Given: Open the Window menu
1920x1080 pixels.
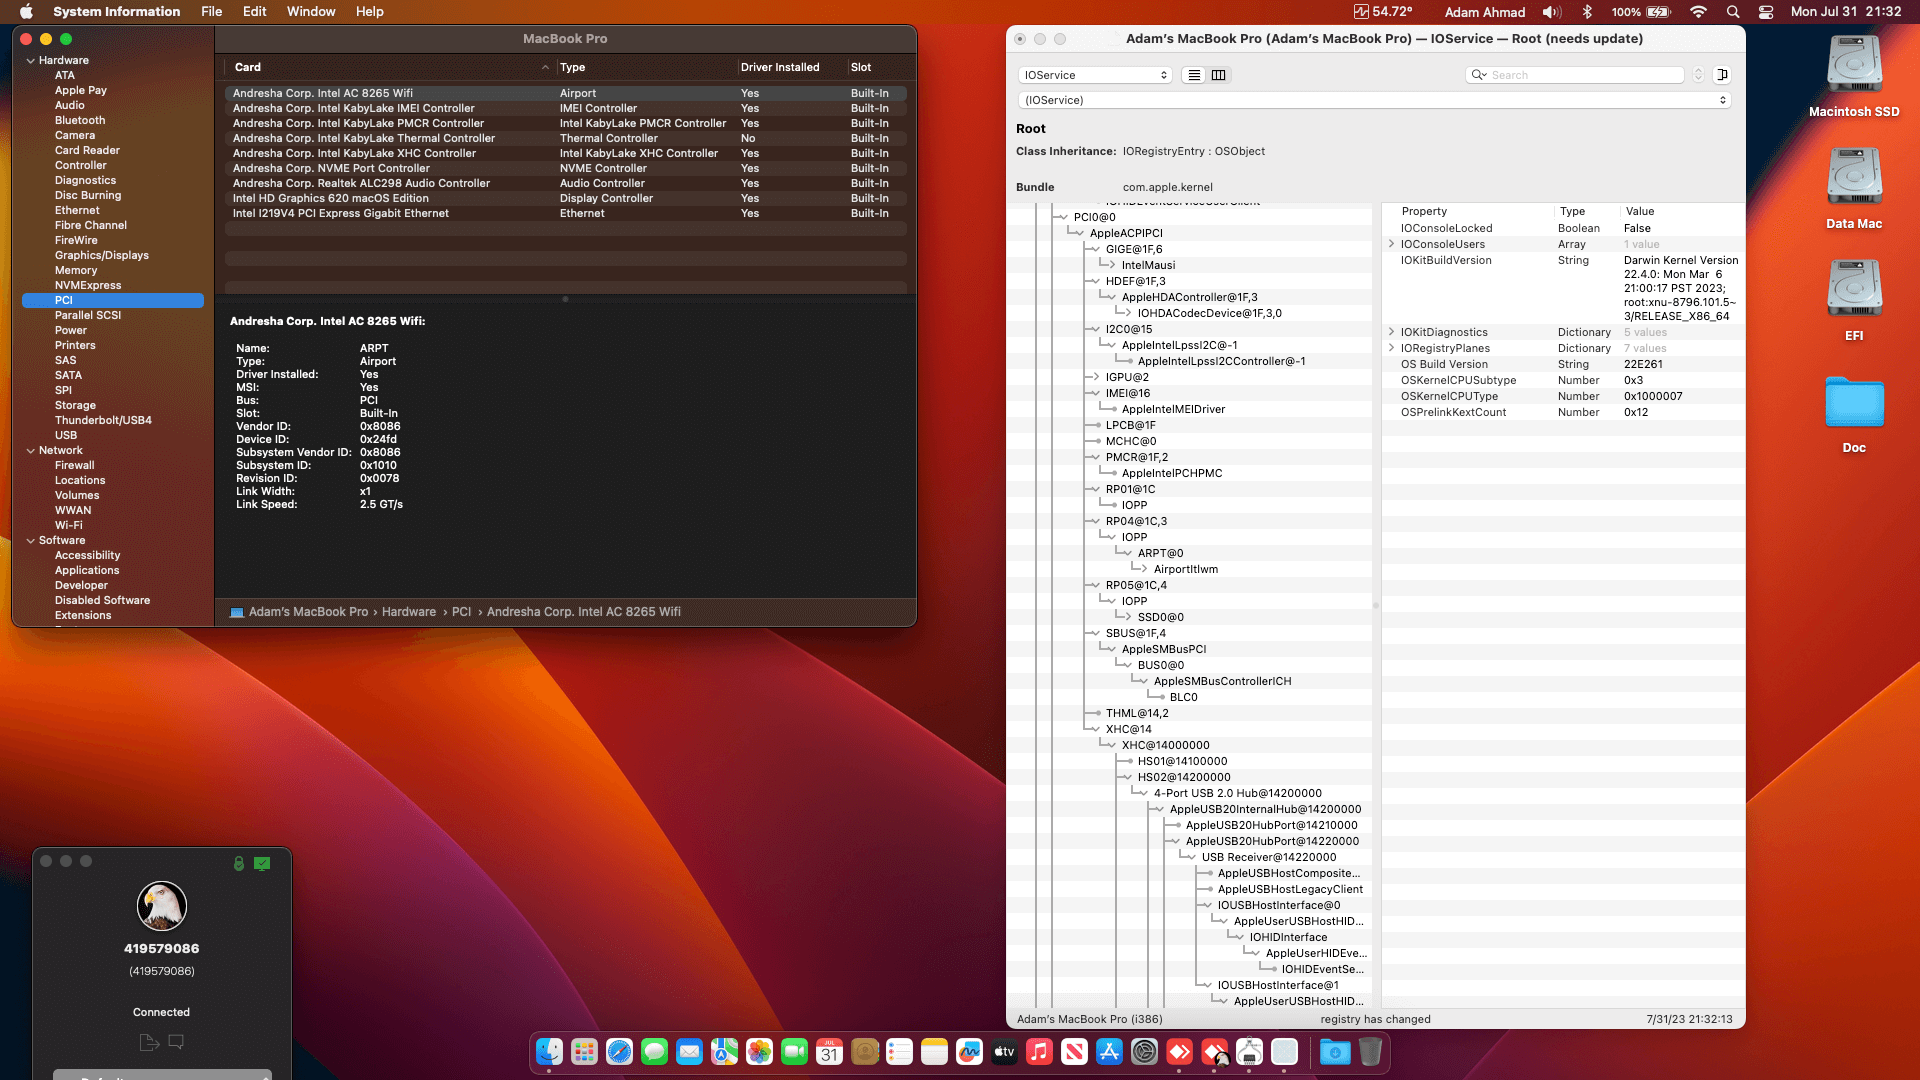Looking at the screenshot, I should coord(311,12).
